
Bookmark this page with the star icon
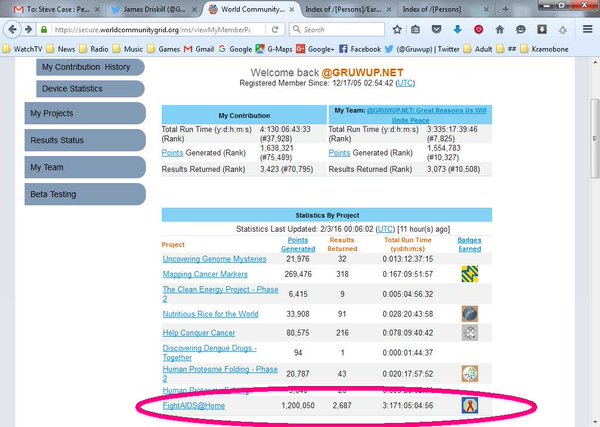tap(397, 29)
